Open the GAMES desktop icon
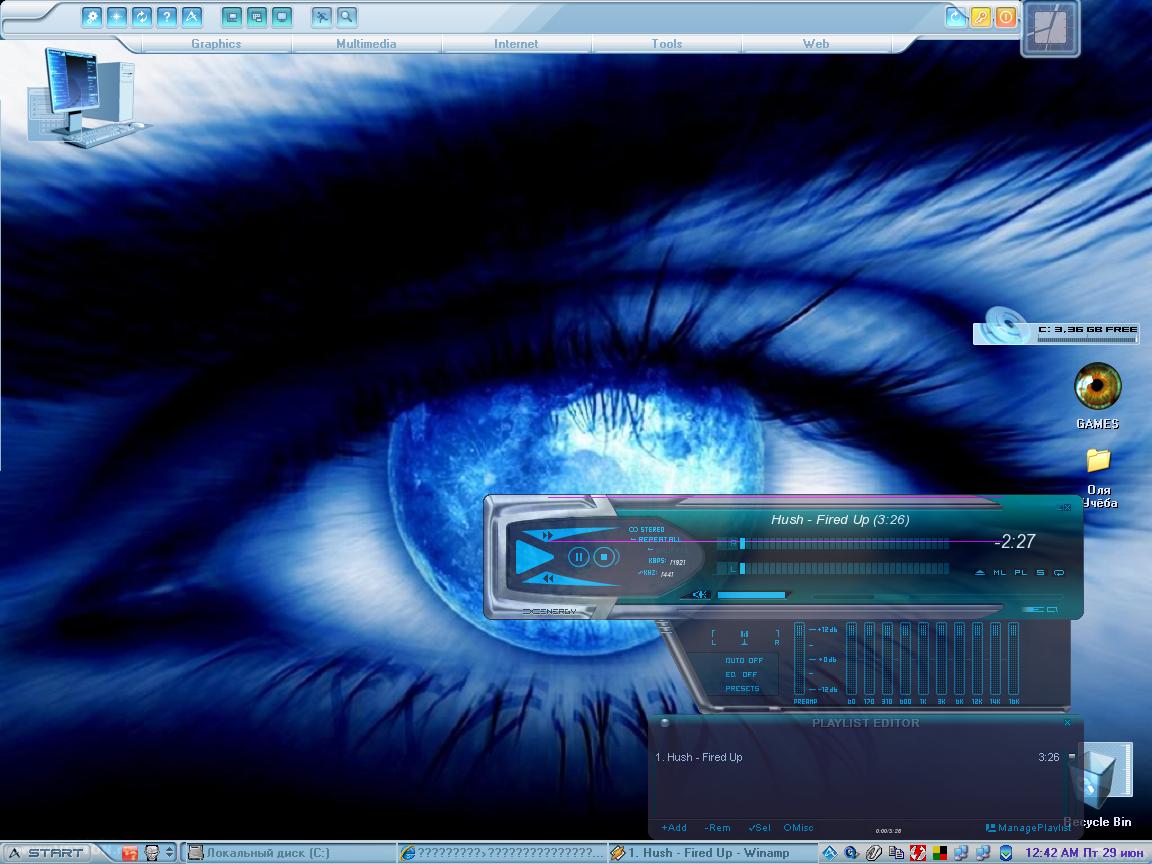This screenshot has height=864, width=1152. pyautogui.click(x=1097, y=387)
